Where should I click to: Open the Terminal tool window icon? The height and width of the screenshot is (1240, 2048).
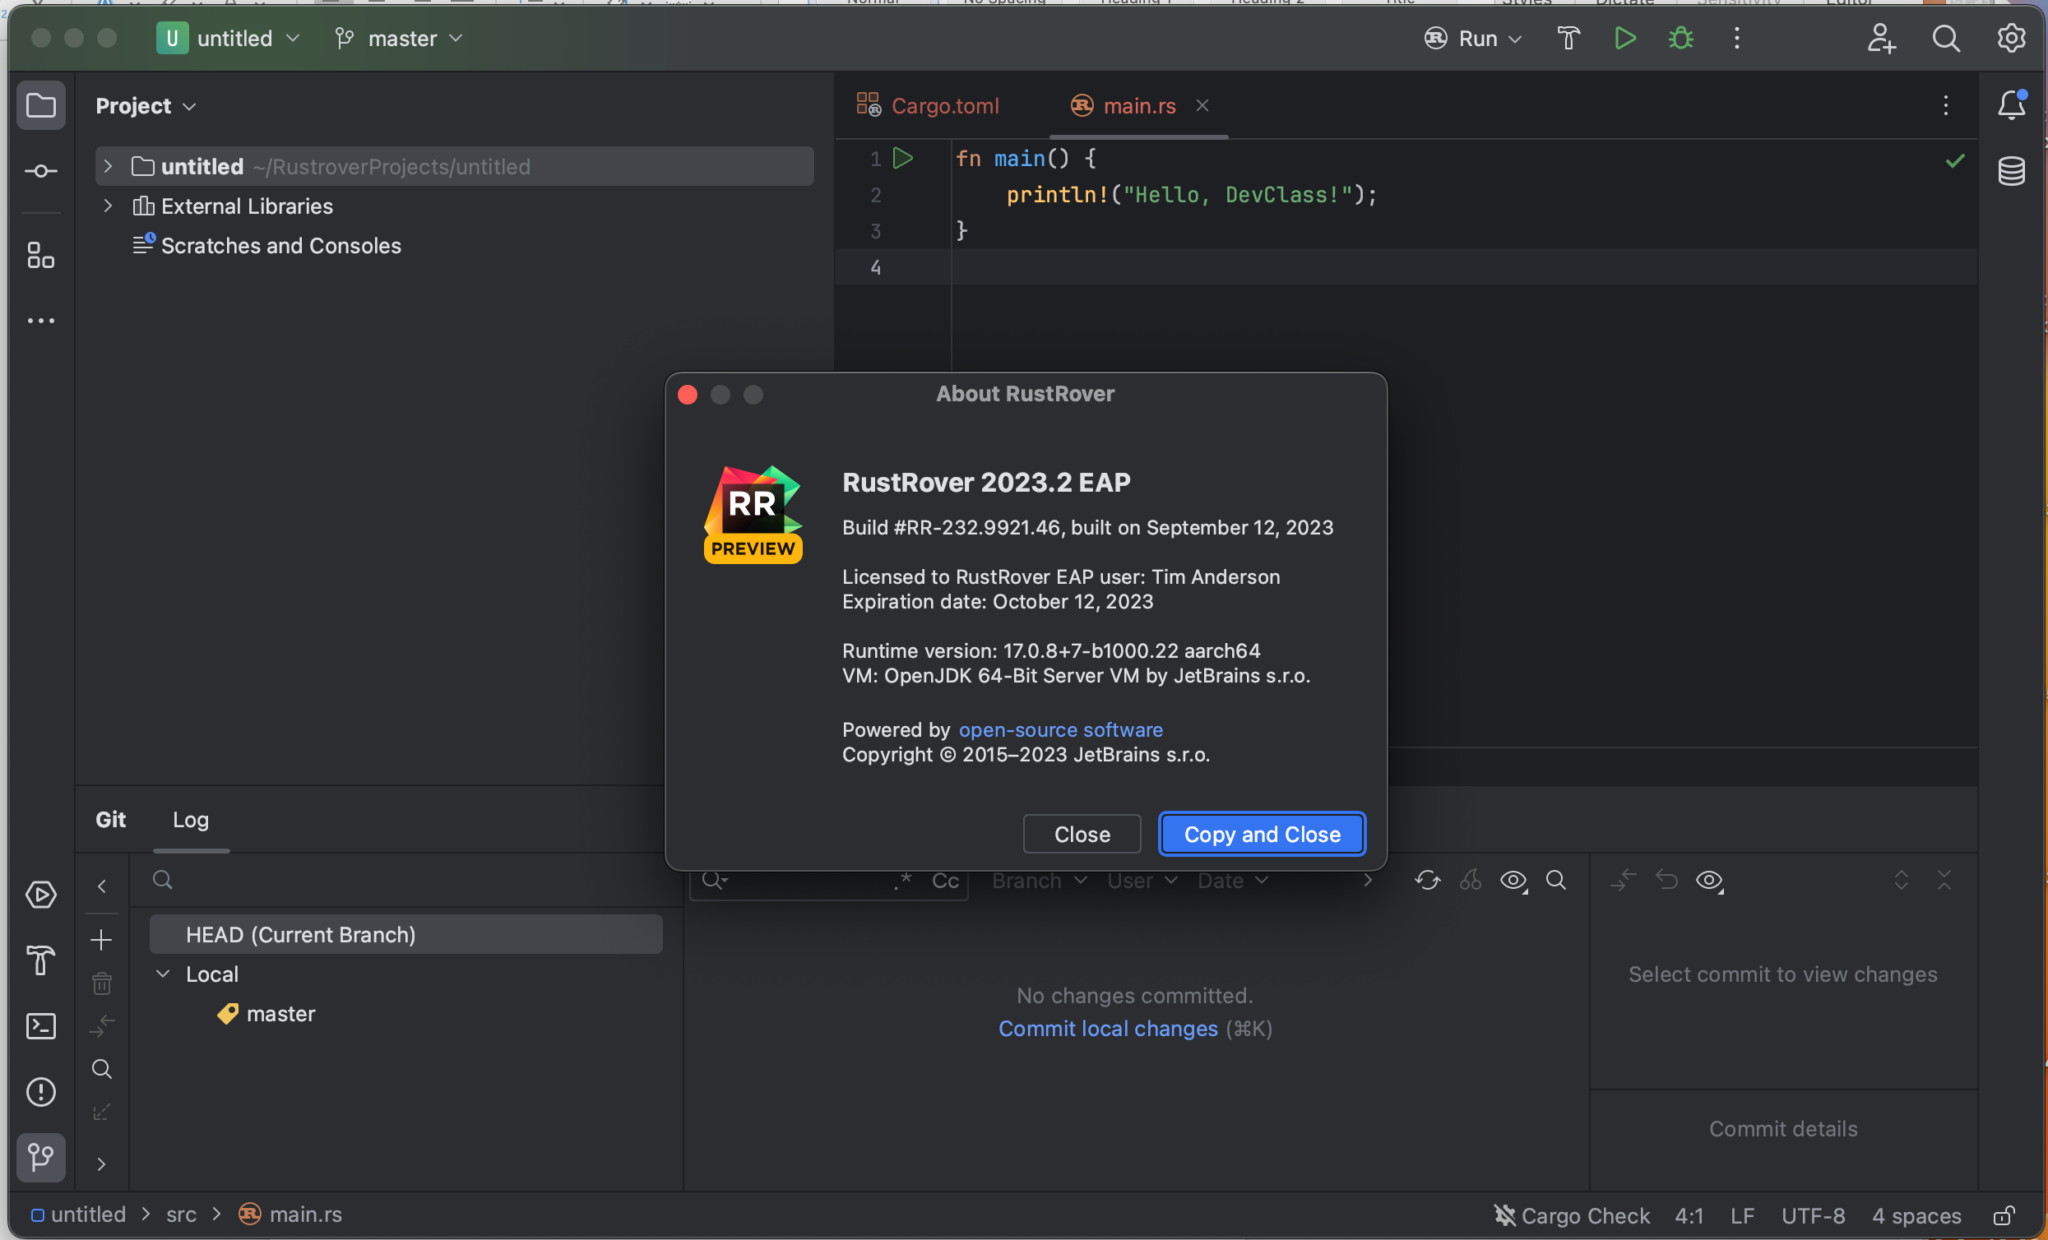pos(41,1026)
